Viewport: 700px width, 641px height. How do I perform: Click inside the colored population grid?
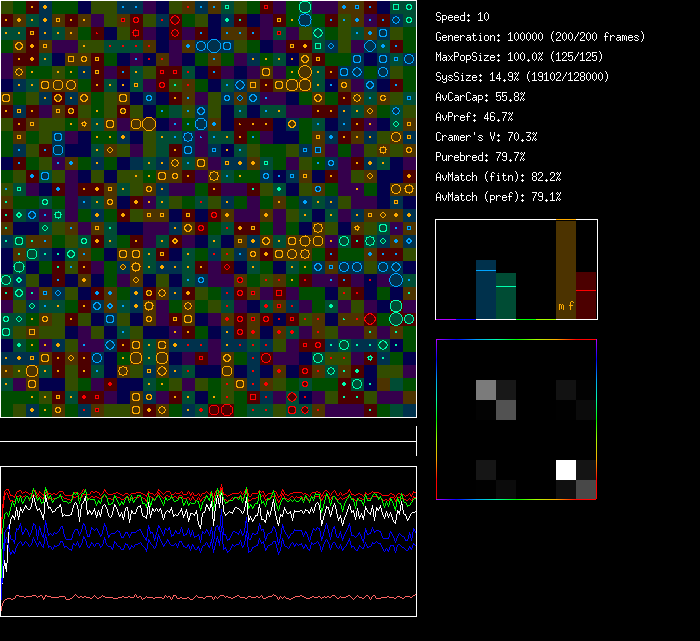click(208, 208)
